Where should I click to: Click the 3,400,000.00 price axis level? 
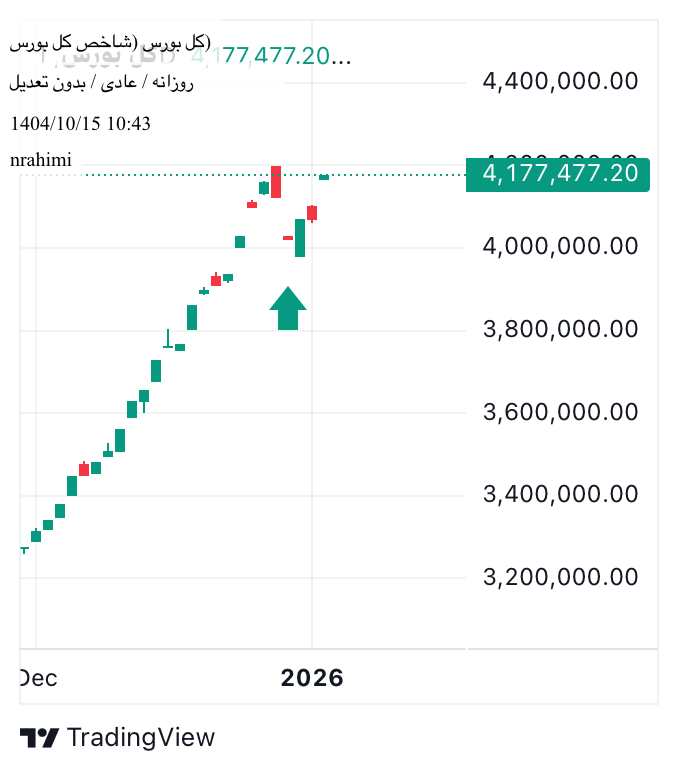click(560, 494)
